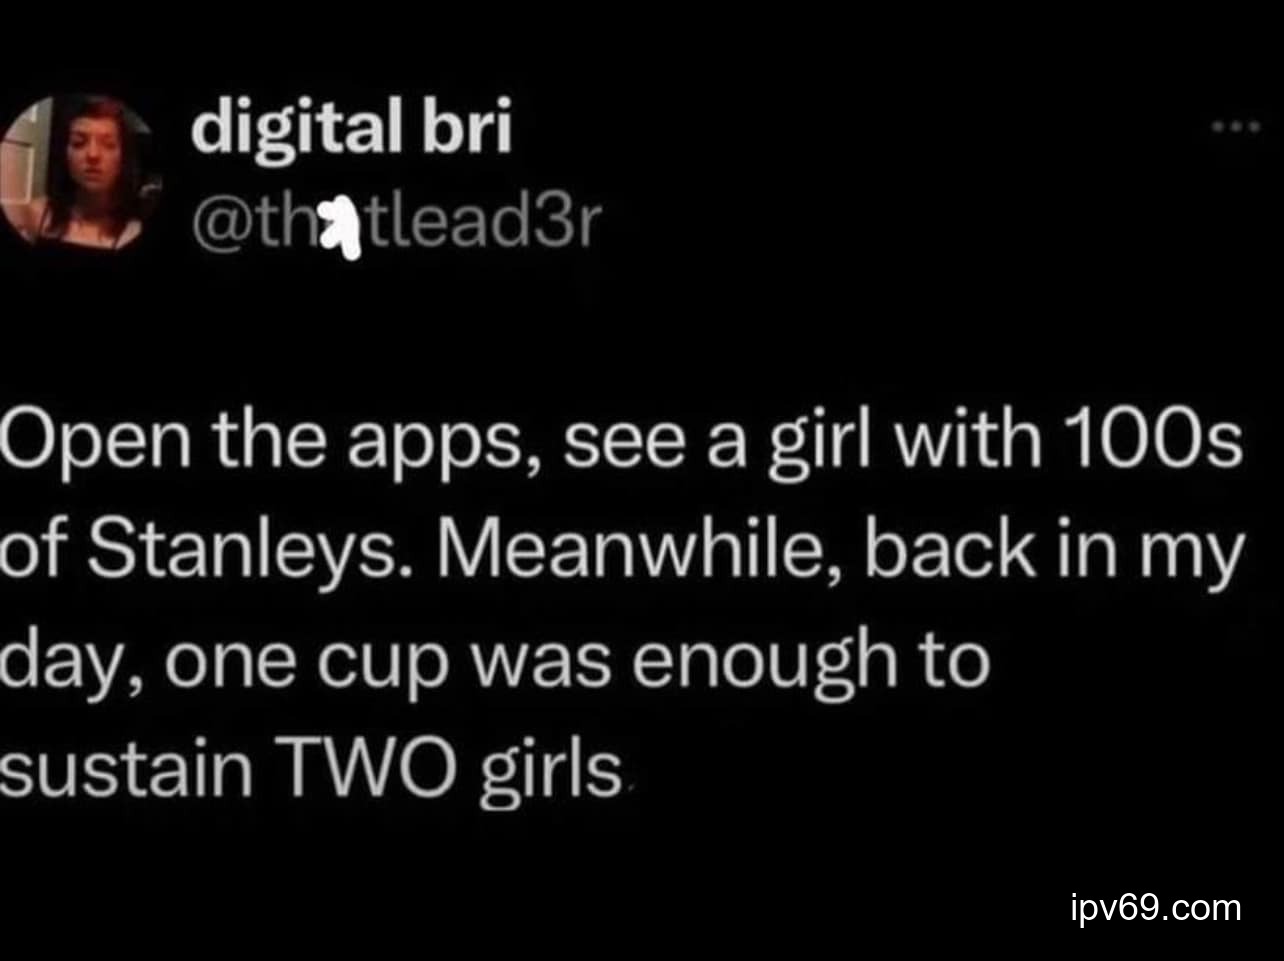Select the word girls ending the tweet

tap(551, 768)
